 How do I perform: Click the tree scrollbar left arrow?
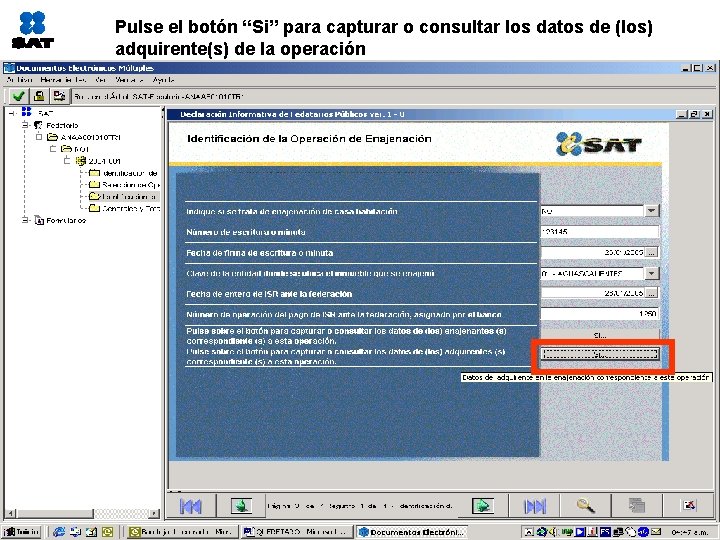click(9, 513)
